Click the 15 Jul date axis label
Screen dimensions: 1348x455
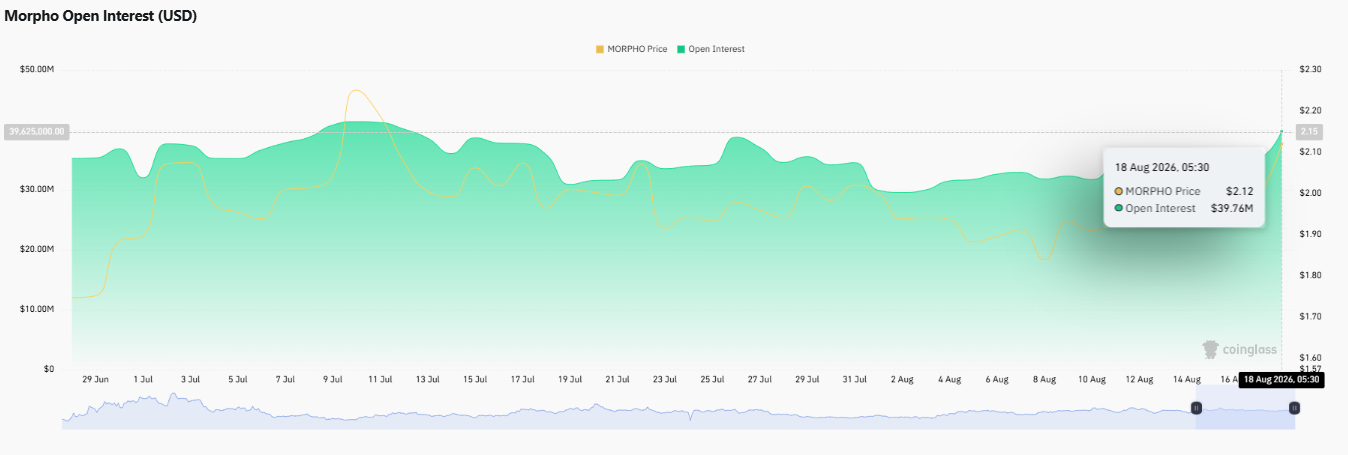coord(475,380)
